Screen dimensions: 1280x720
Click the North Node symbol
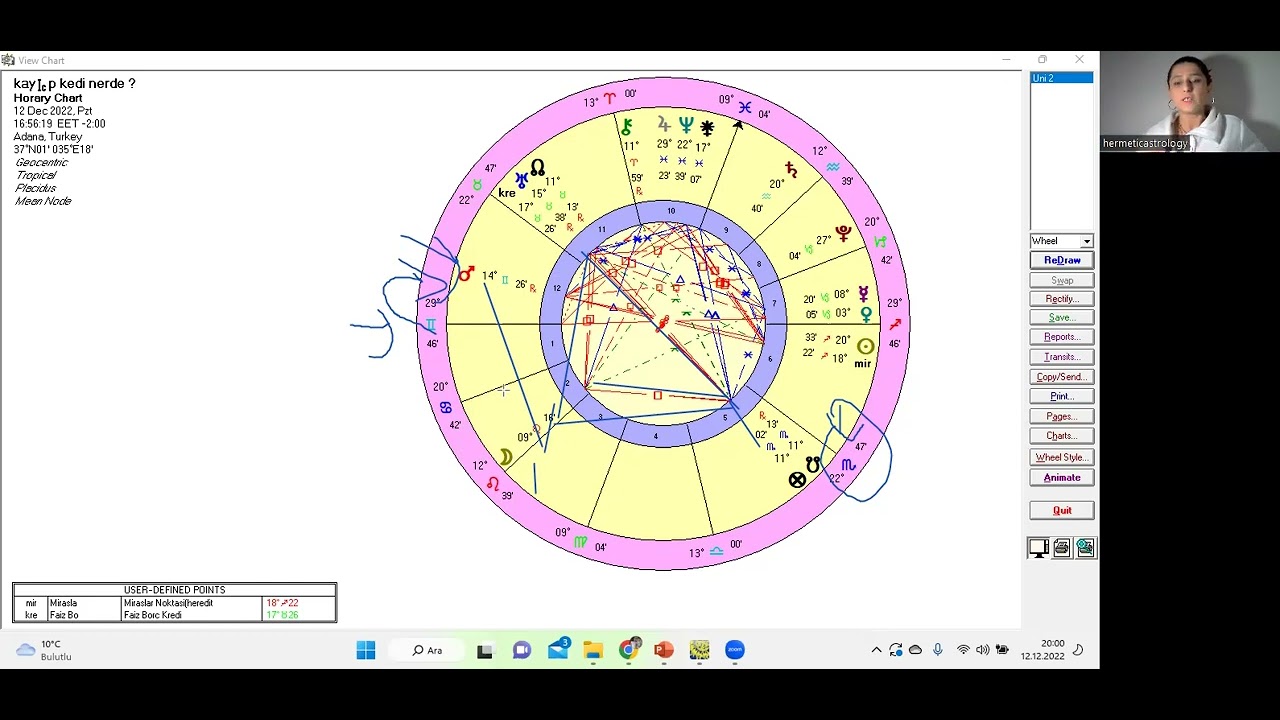coord(538,167)
